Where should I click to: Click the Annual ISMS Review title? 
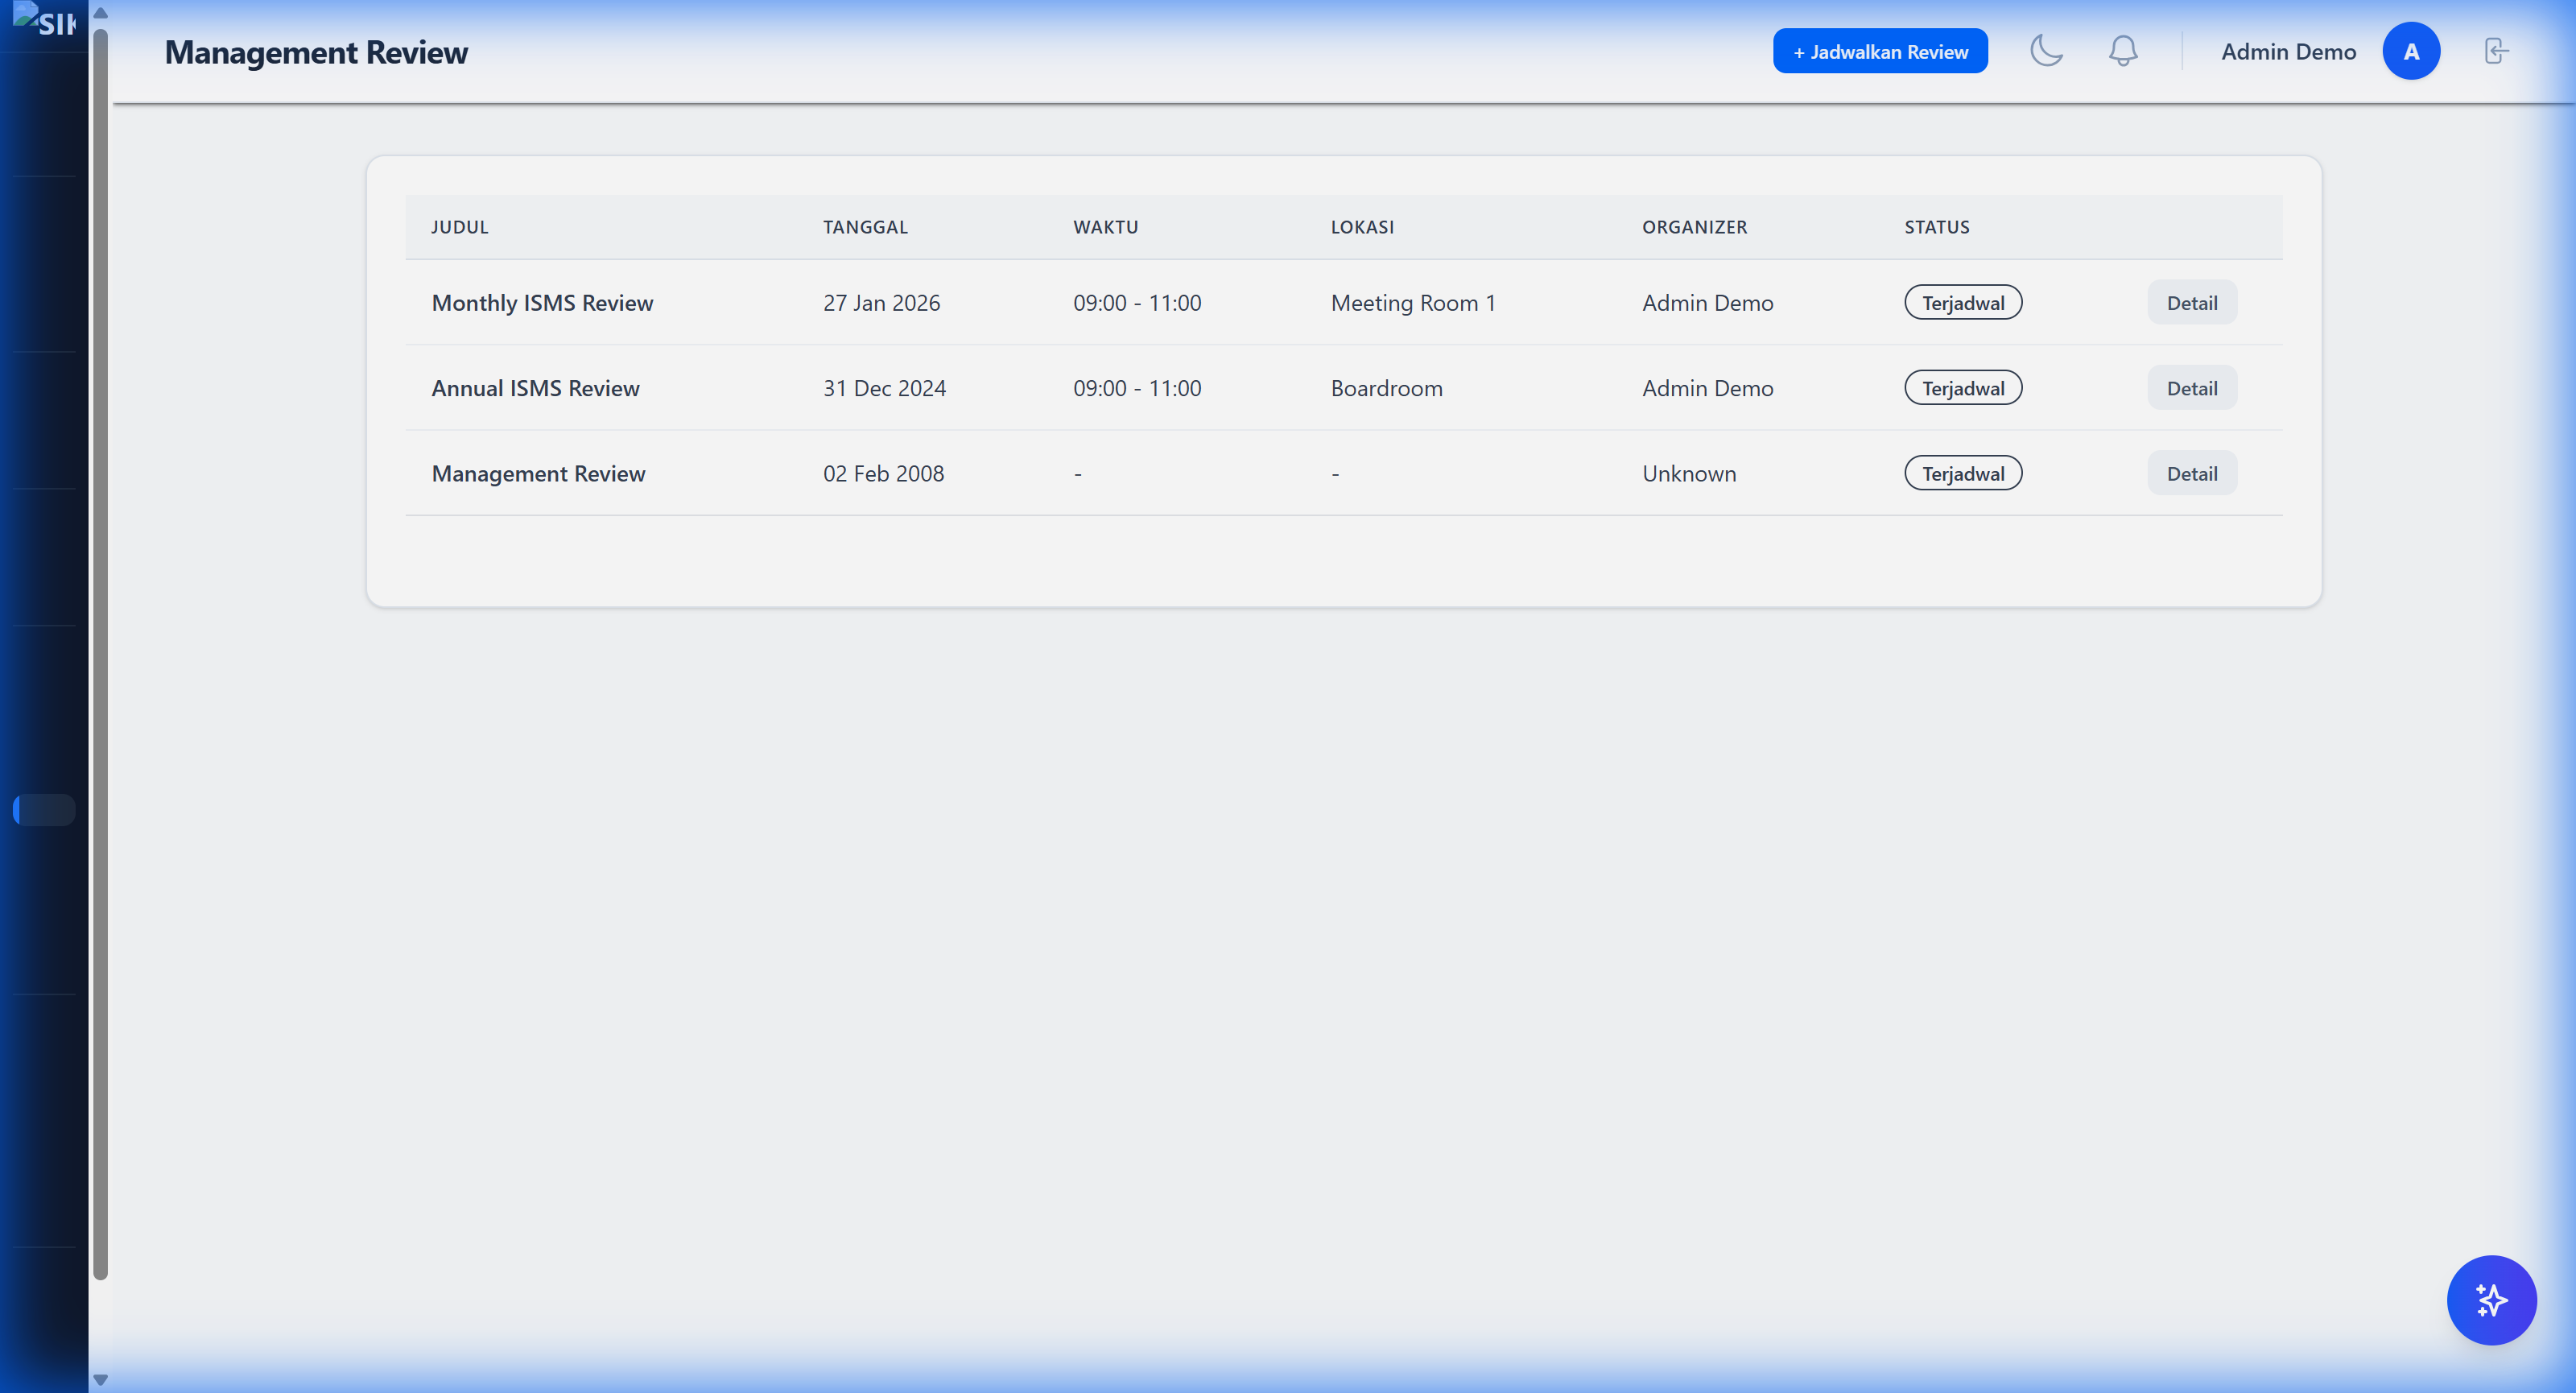click(535, 388)
